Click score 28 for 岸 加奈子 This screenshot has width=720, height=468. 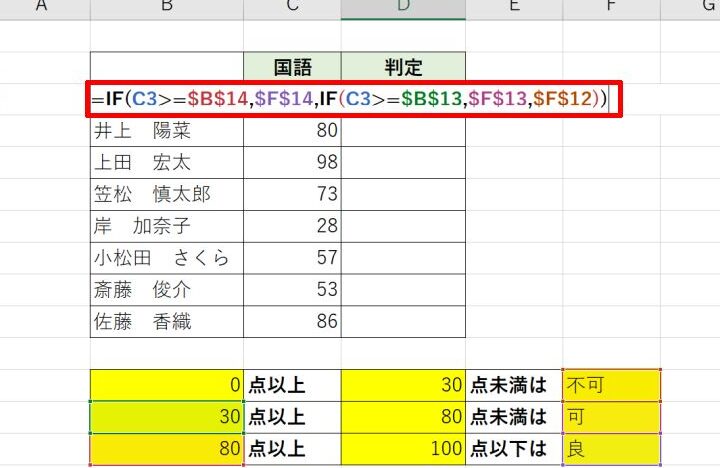pos(292,226)
